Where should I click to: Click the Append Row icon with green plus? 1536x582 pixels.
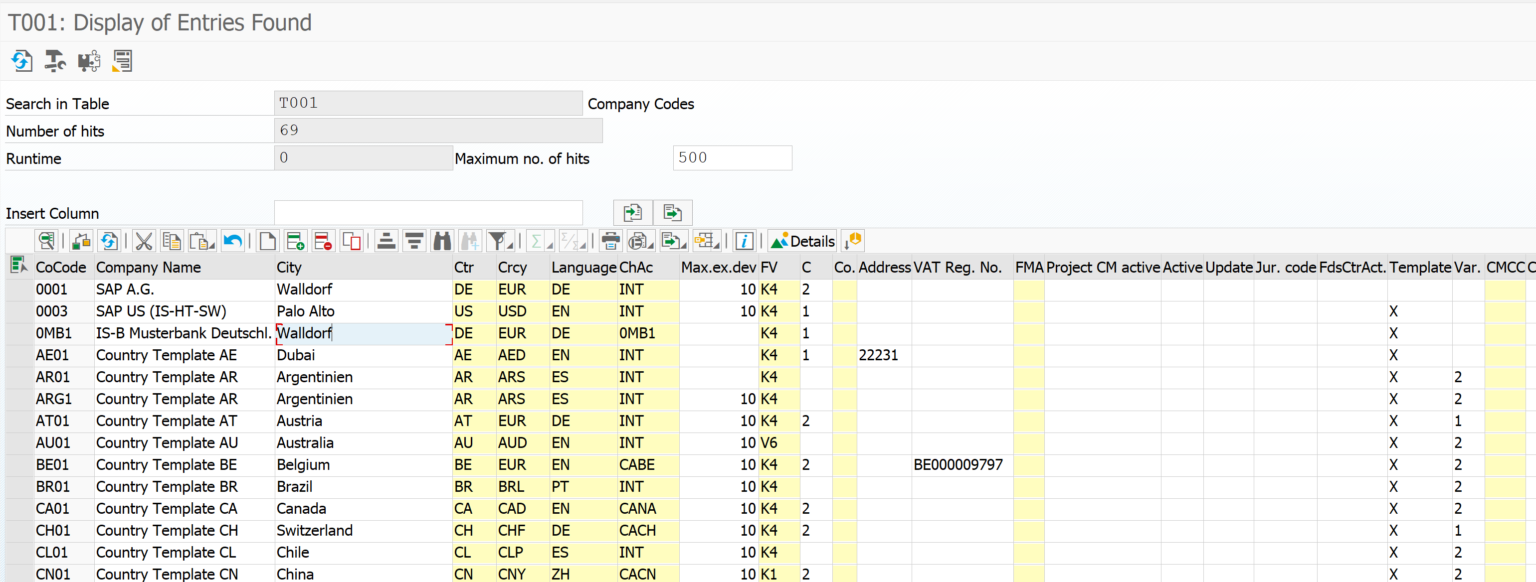(295, 241)
